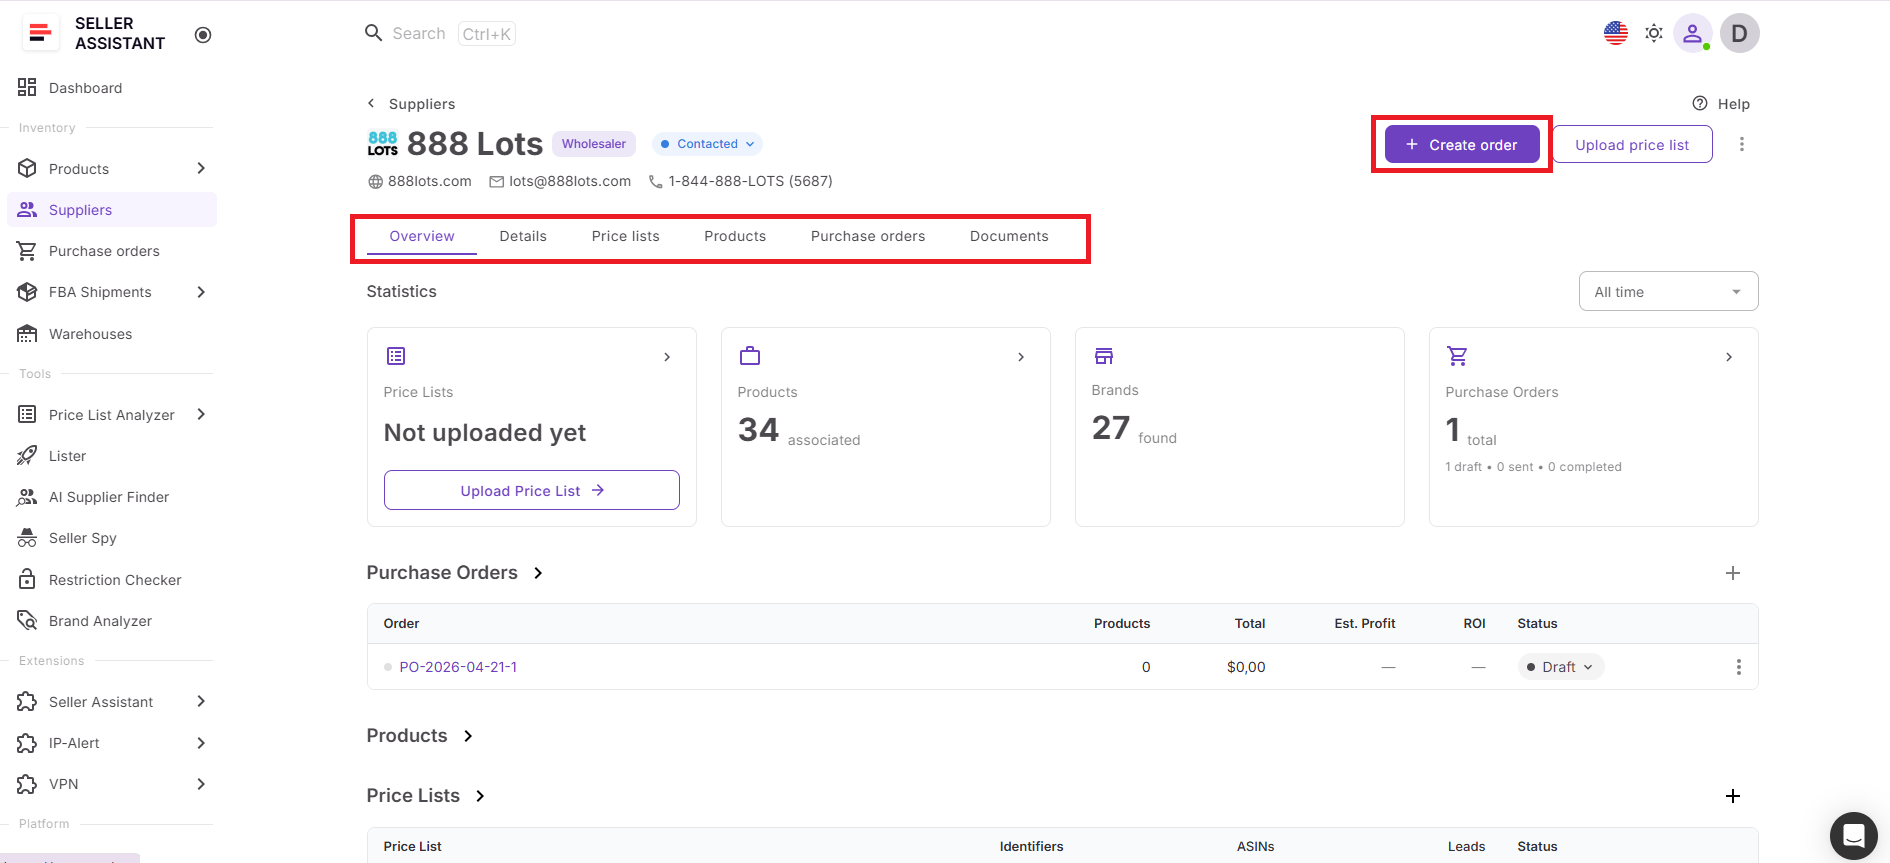Change language via the US flag icon
The height and width of the screenshot is (863, 1890).
coord(1616,33)
